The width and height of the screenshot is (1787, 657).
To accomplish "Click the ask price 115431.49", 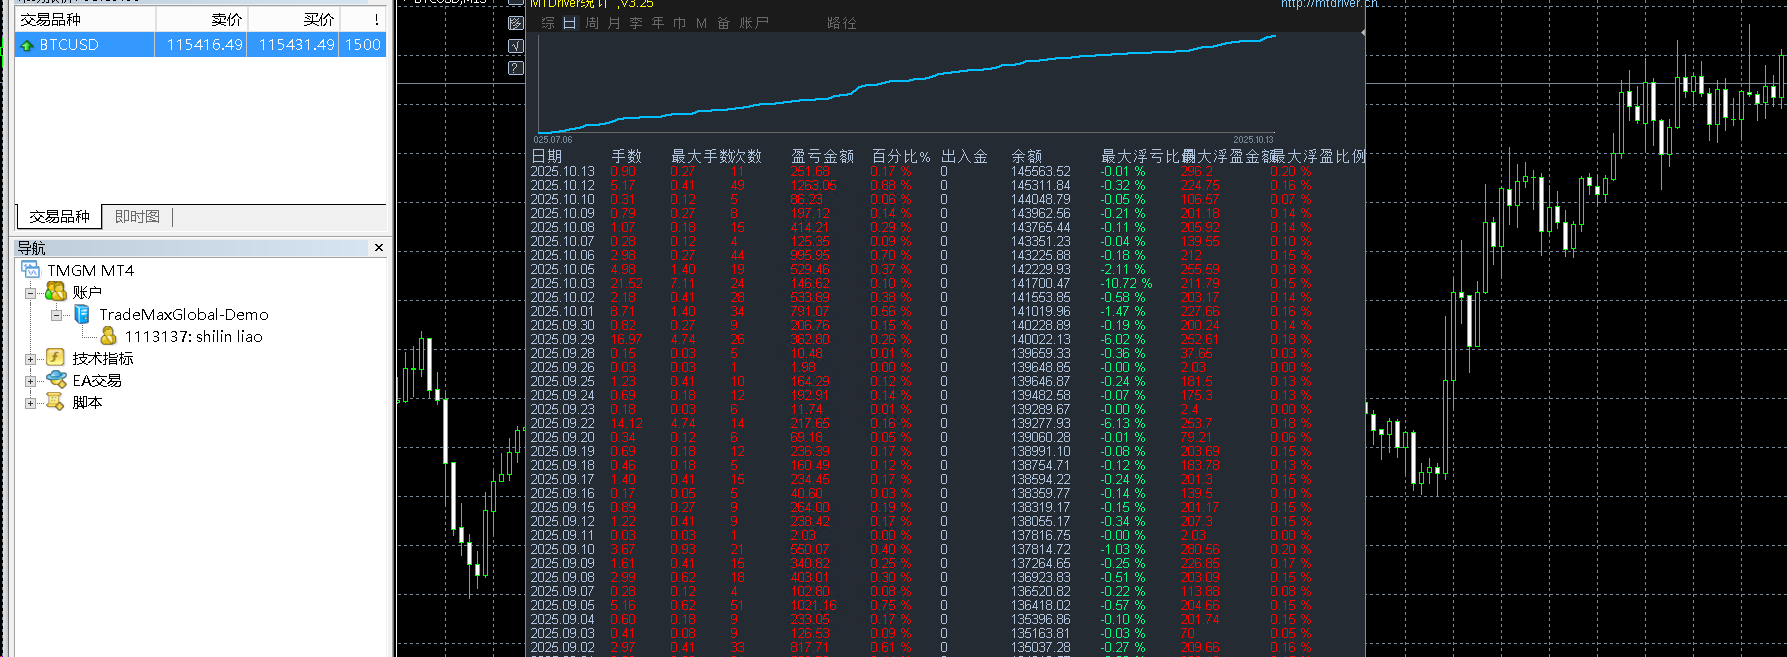I will click(296, 45).
